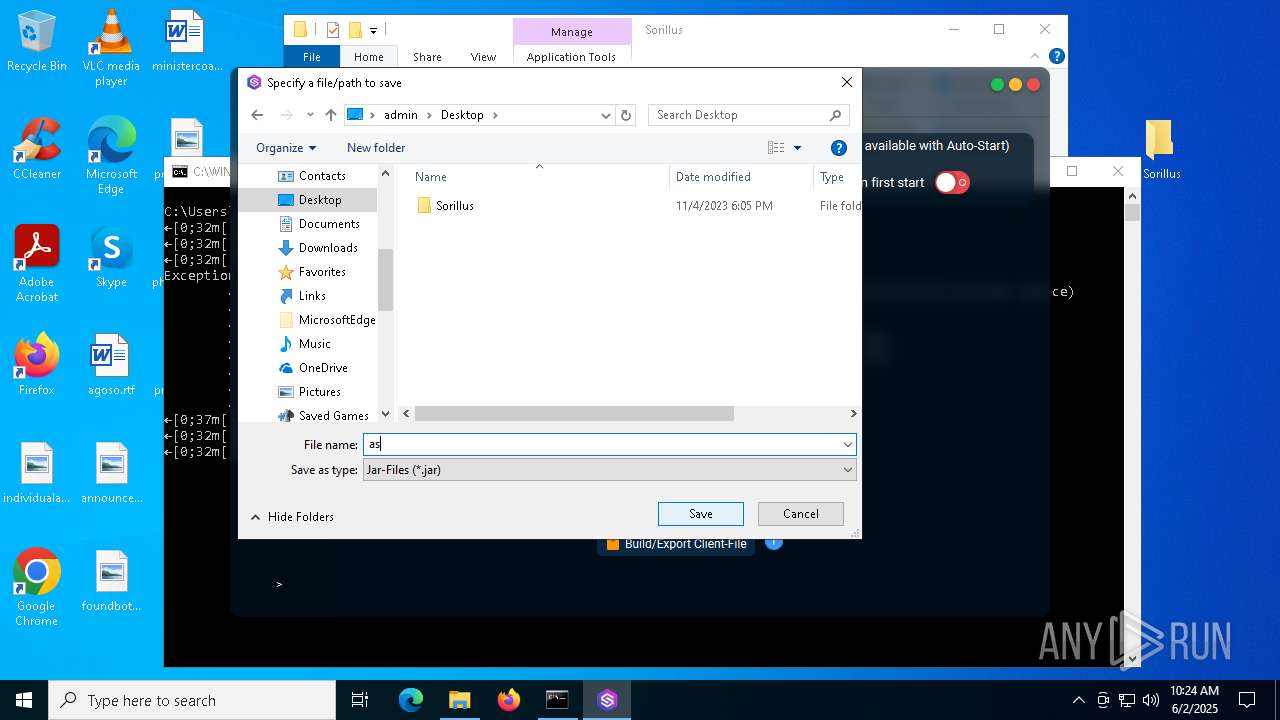This screenshot has height=720, width=1280.
Task: Change the view layout icon
Action: 776,148
